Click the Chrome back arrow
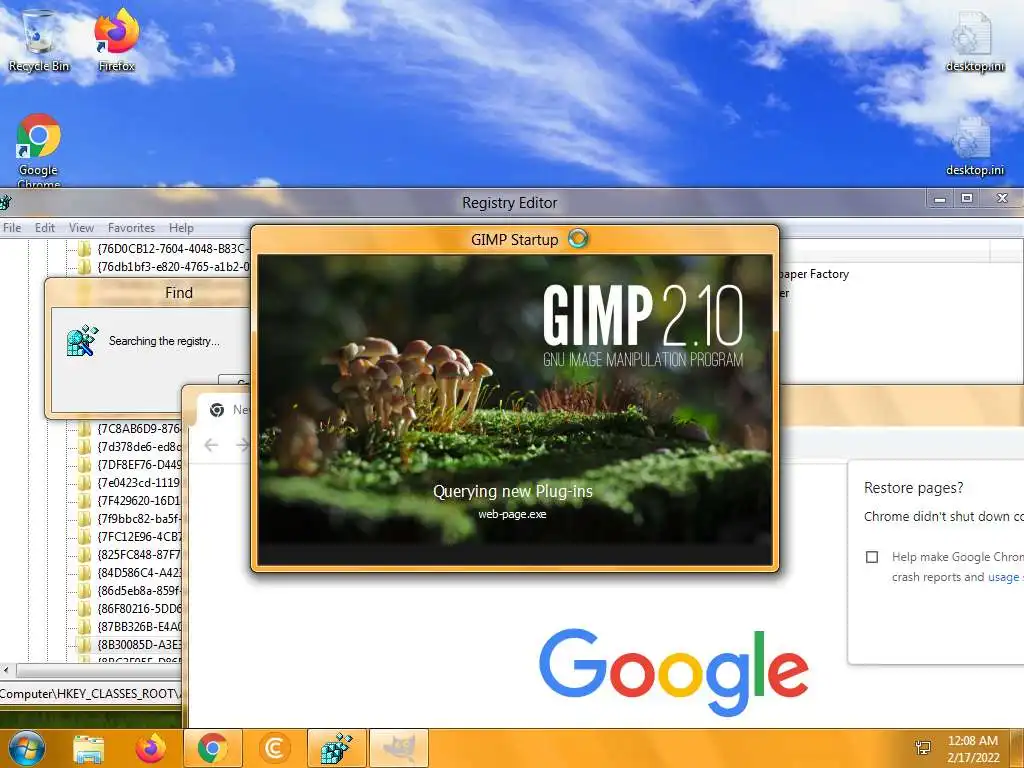Viewport: 1024px width, 768px height. pyautogui.click(x=211, y=445)
